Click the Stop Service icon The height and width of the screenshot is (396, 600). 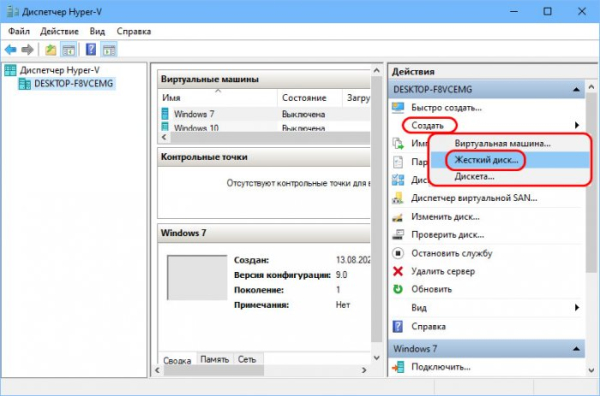(x=398, y=253)
